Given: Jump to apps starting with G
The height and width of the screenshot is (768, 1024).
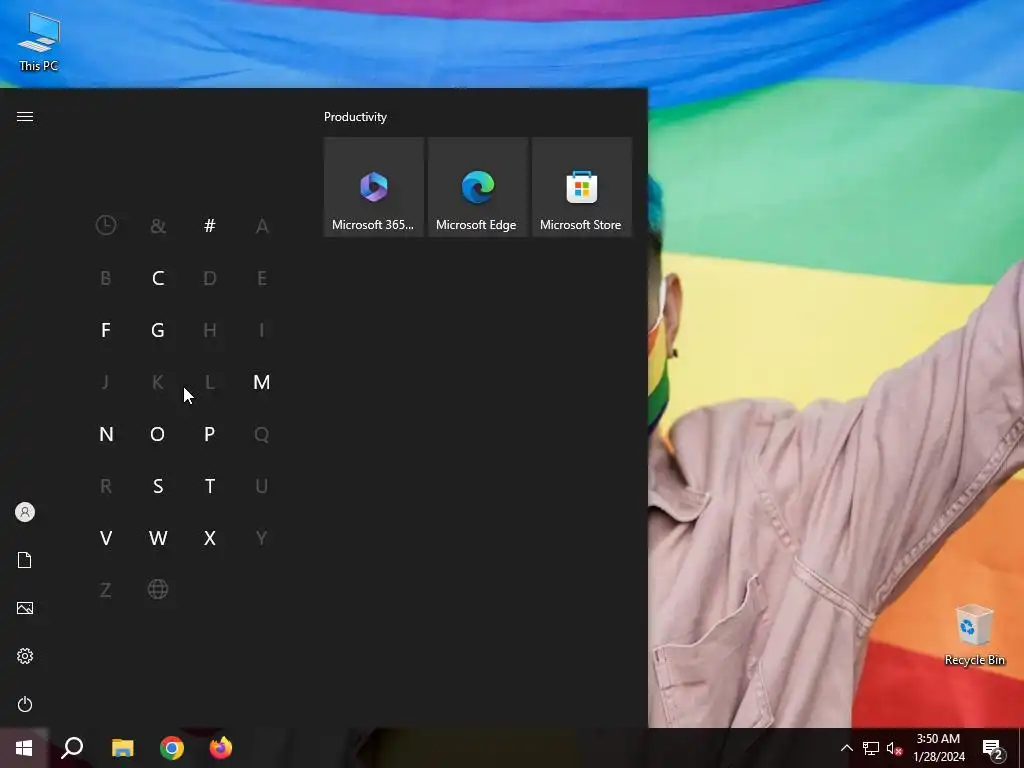Looking at the screenshot, I should (x=158, y=330).
